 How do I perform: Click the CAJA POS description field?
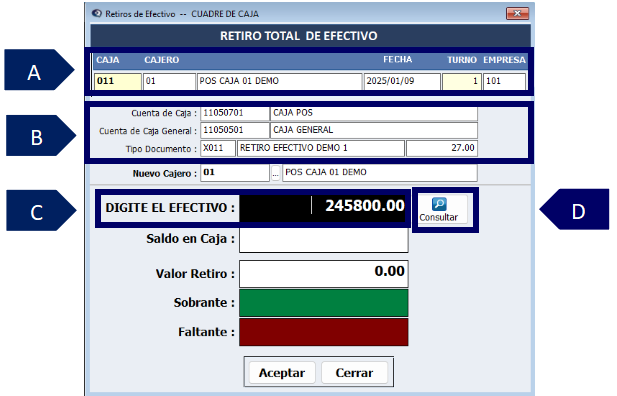374,113
